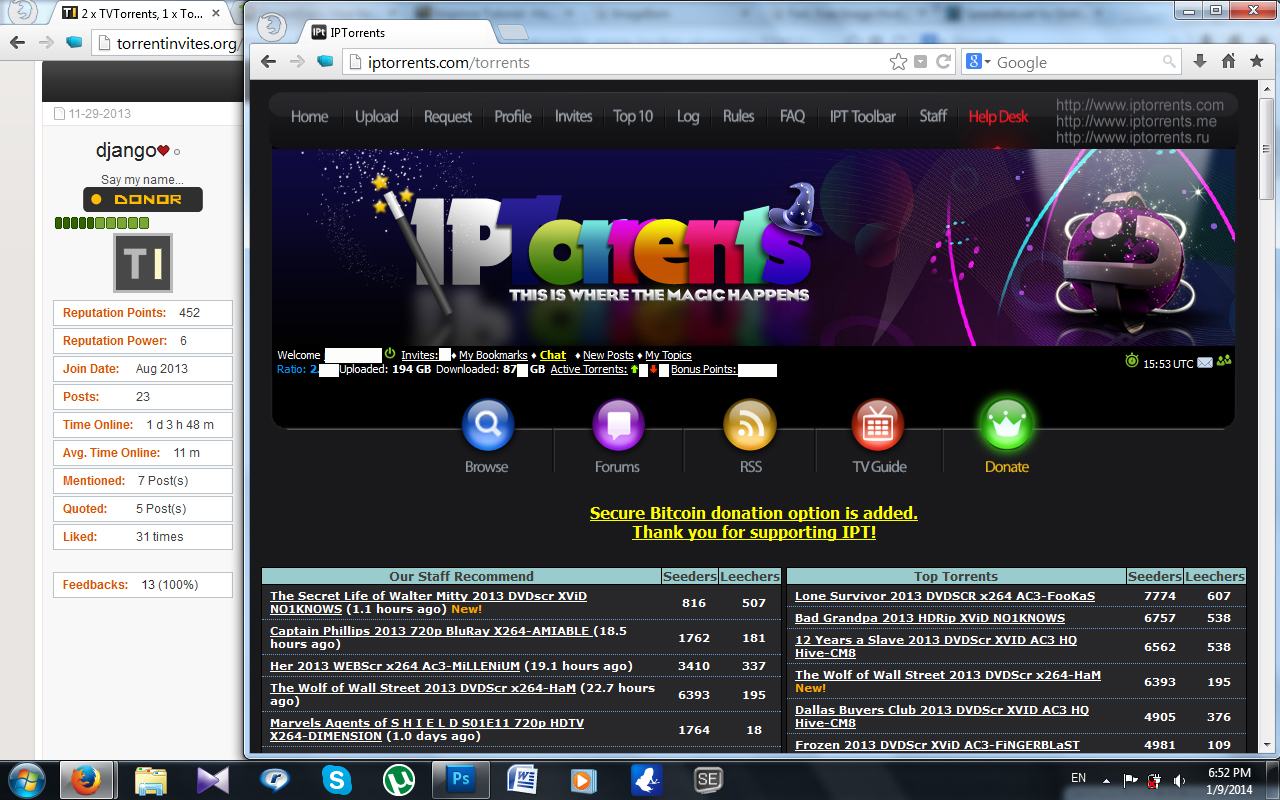This screenshot has height=800, width=1280.
Task: Open the Rules menu item
Action: pyautogui.click(x=738, y=116)
